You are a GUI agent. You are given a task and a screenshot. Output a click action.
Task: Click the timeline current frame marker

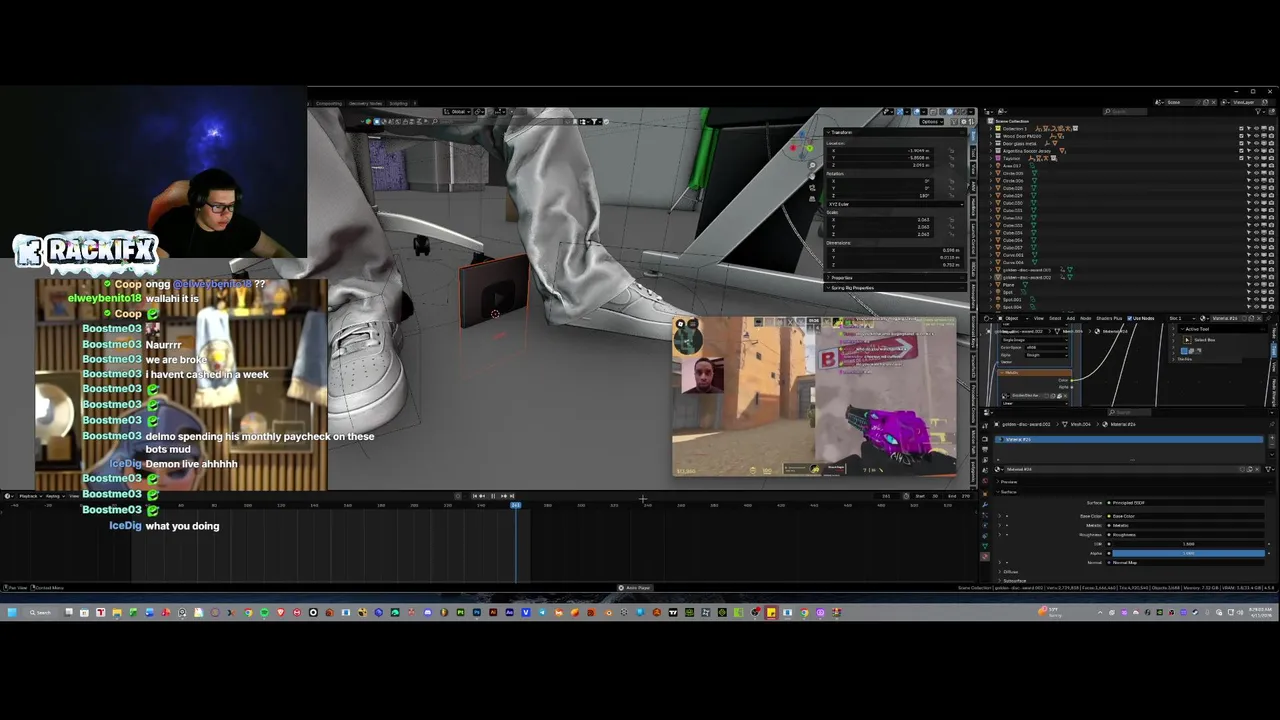tap(516, 505)
